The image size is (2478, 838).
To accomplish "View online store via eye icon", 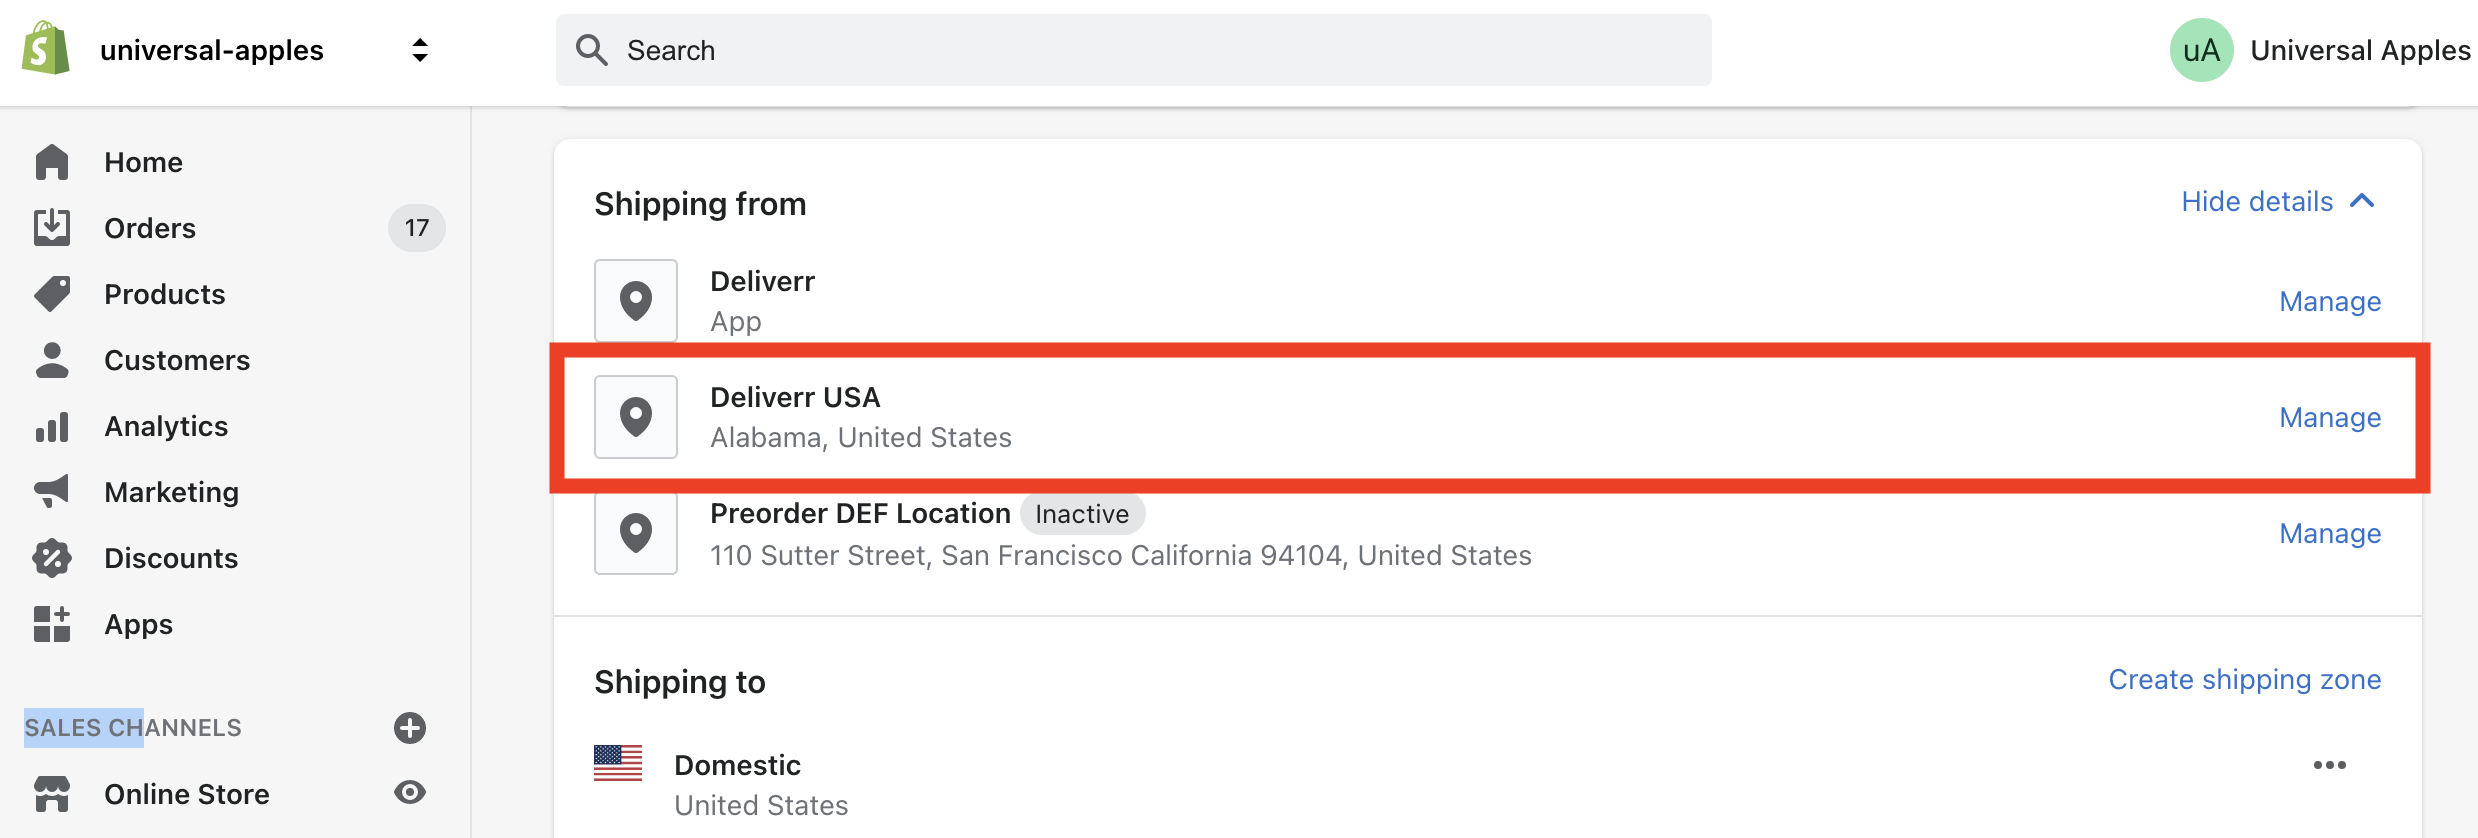I will pos(410,793).
